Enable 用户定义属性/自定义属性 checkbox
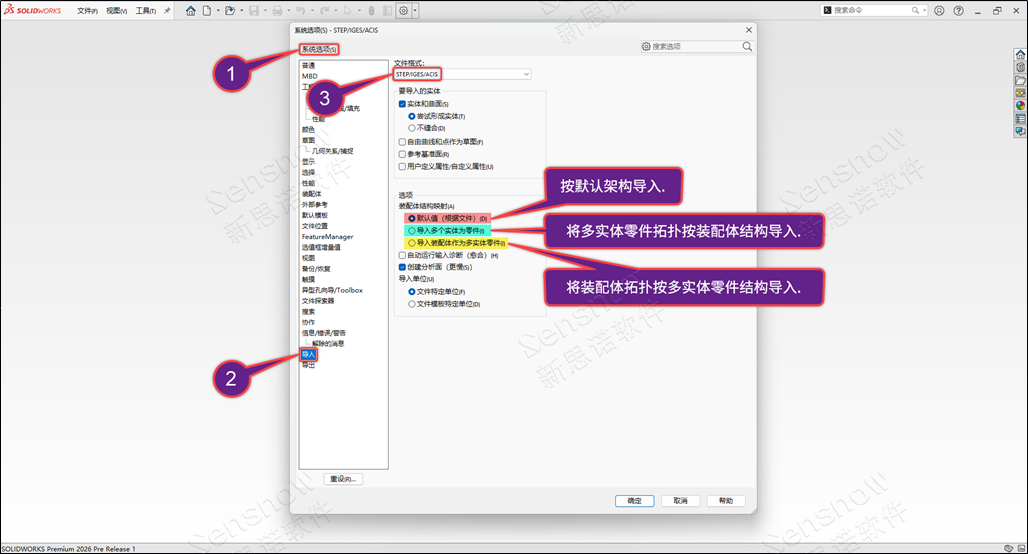This screenshot has height=554, width=1028. (403, 167)
